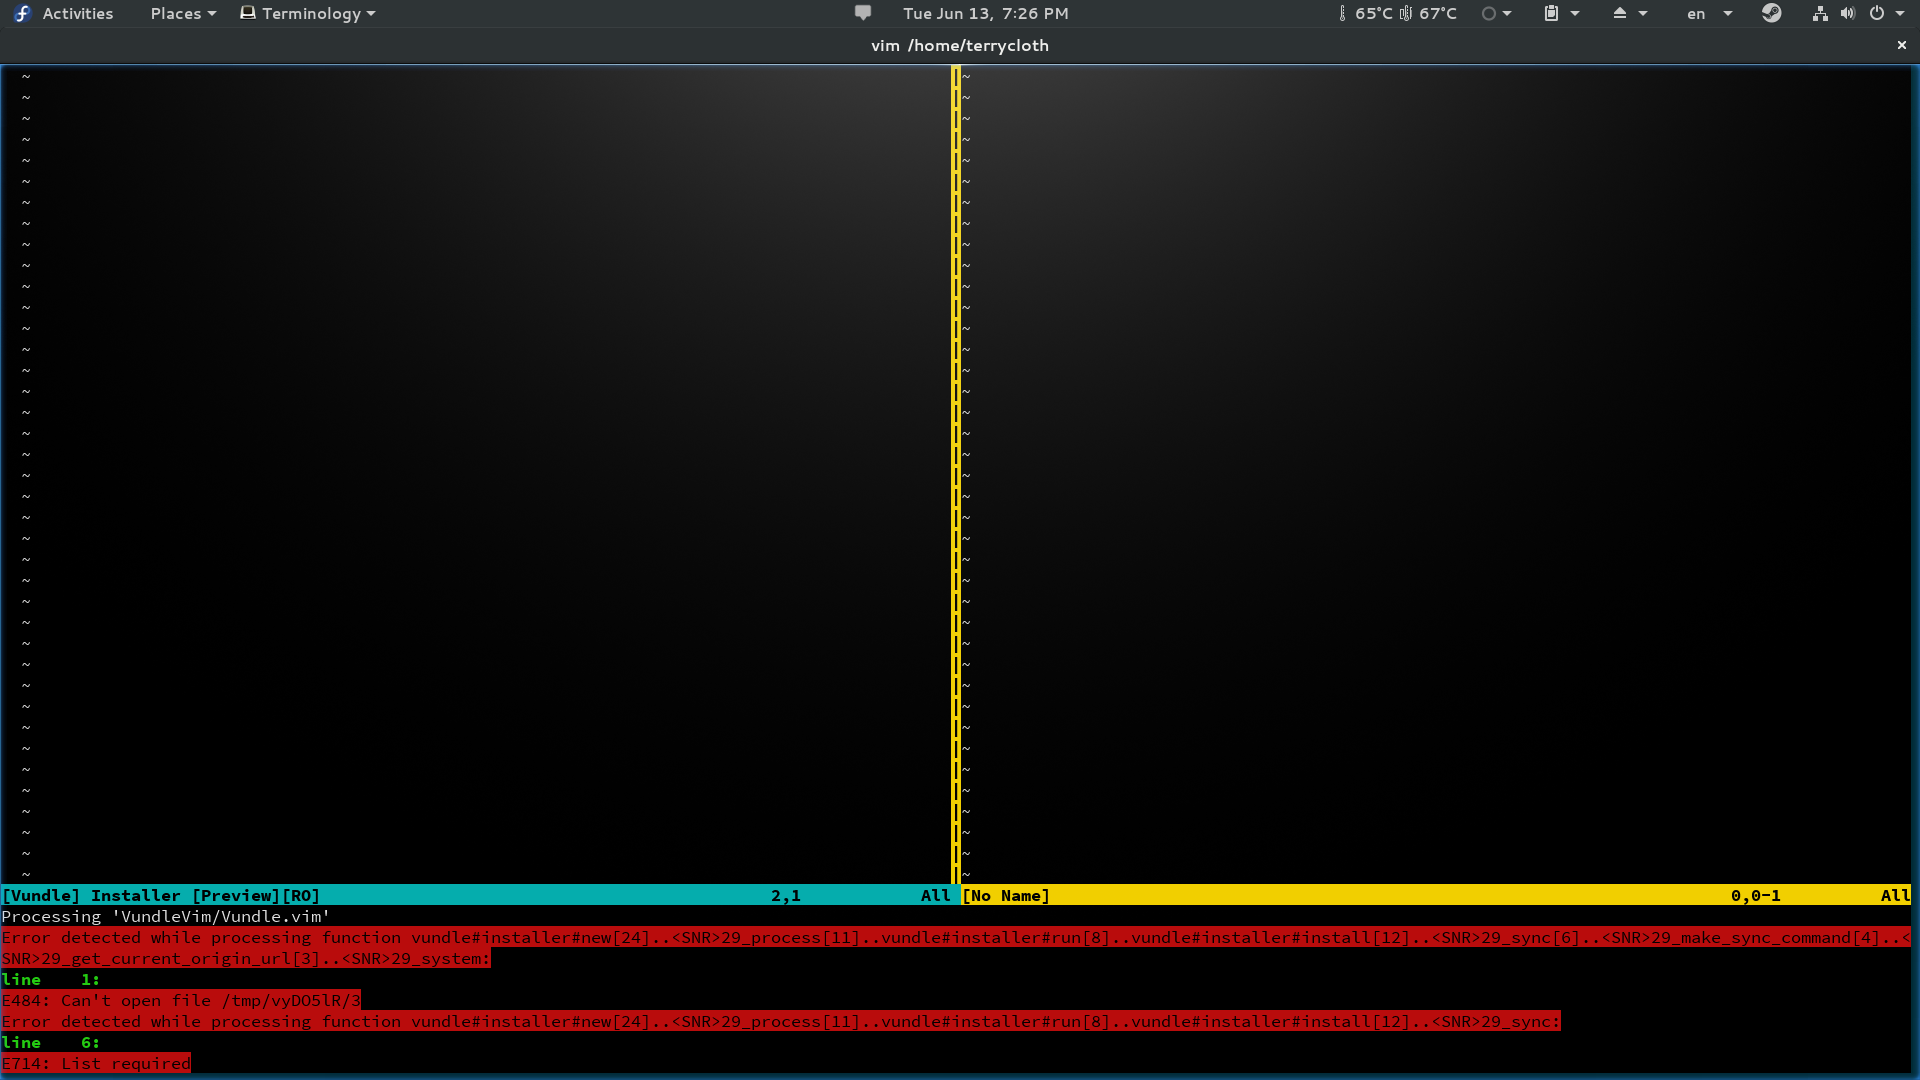The image size is (1920, 1080).
Task: Click the 65°C temperature reading
Action: pos(1373,13)
